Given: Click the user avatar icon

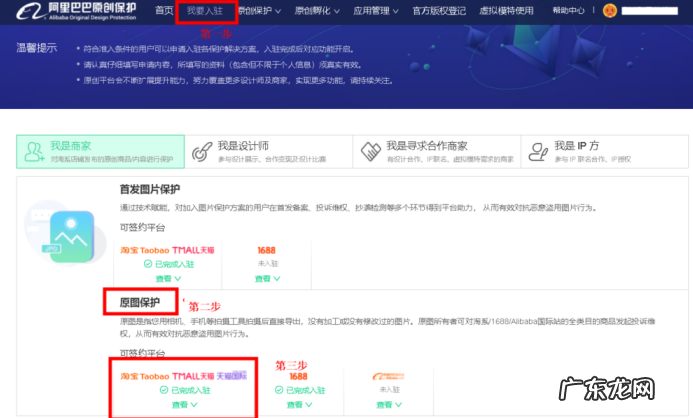Looking at the screenshot, I should pos(610,10).
